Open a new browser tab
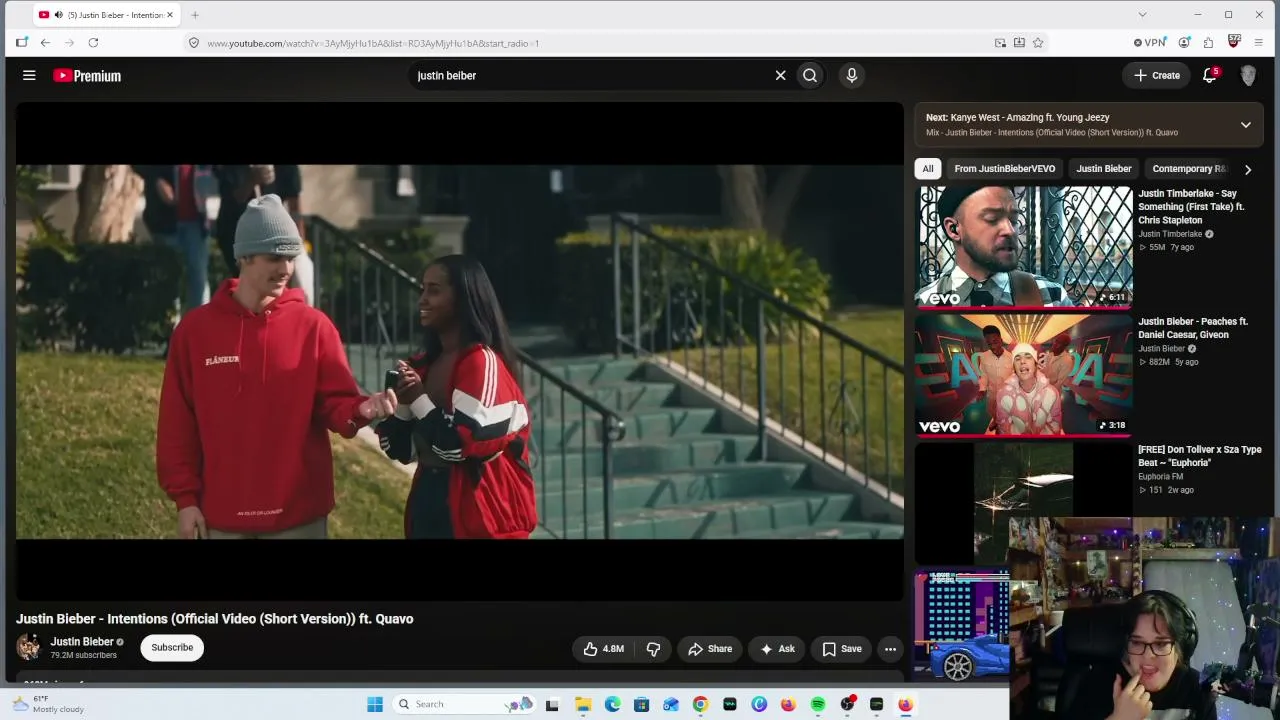The image size is (1280, 720). [x=195, y=15]
